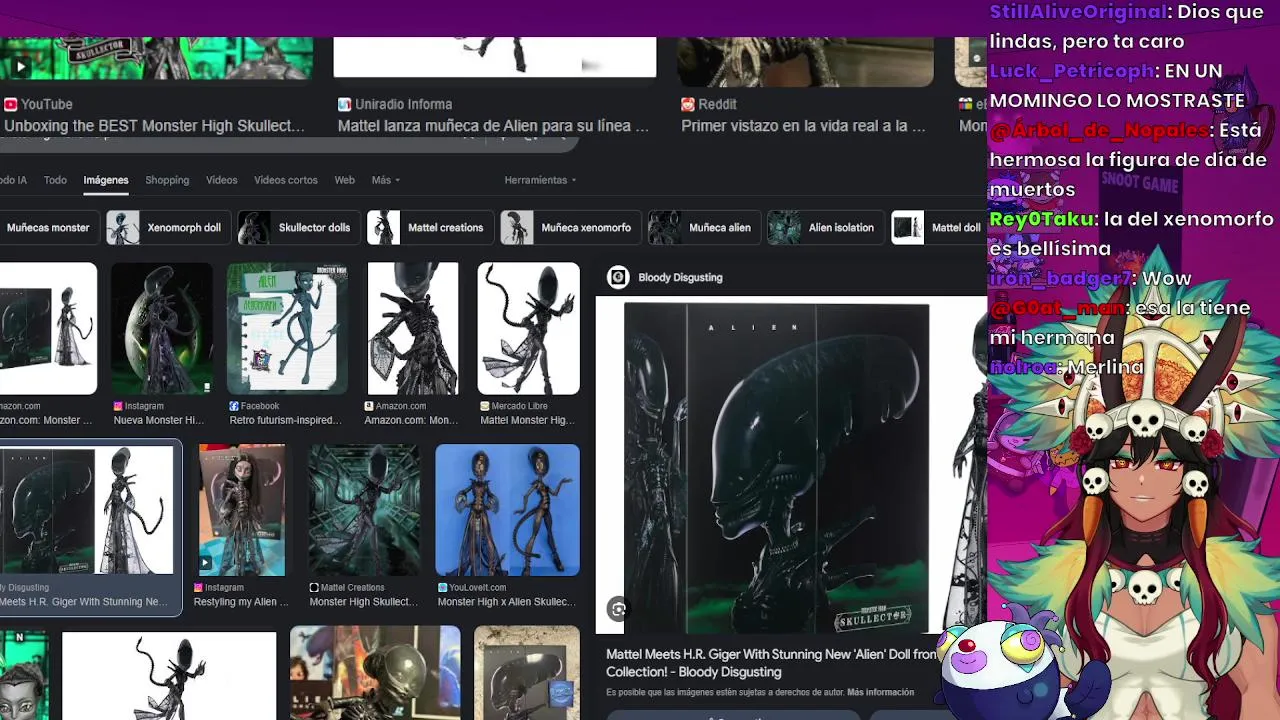Switch to the Todo tab

55,180
